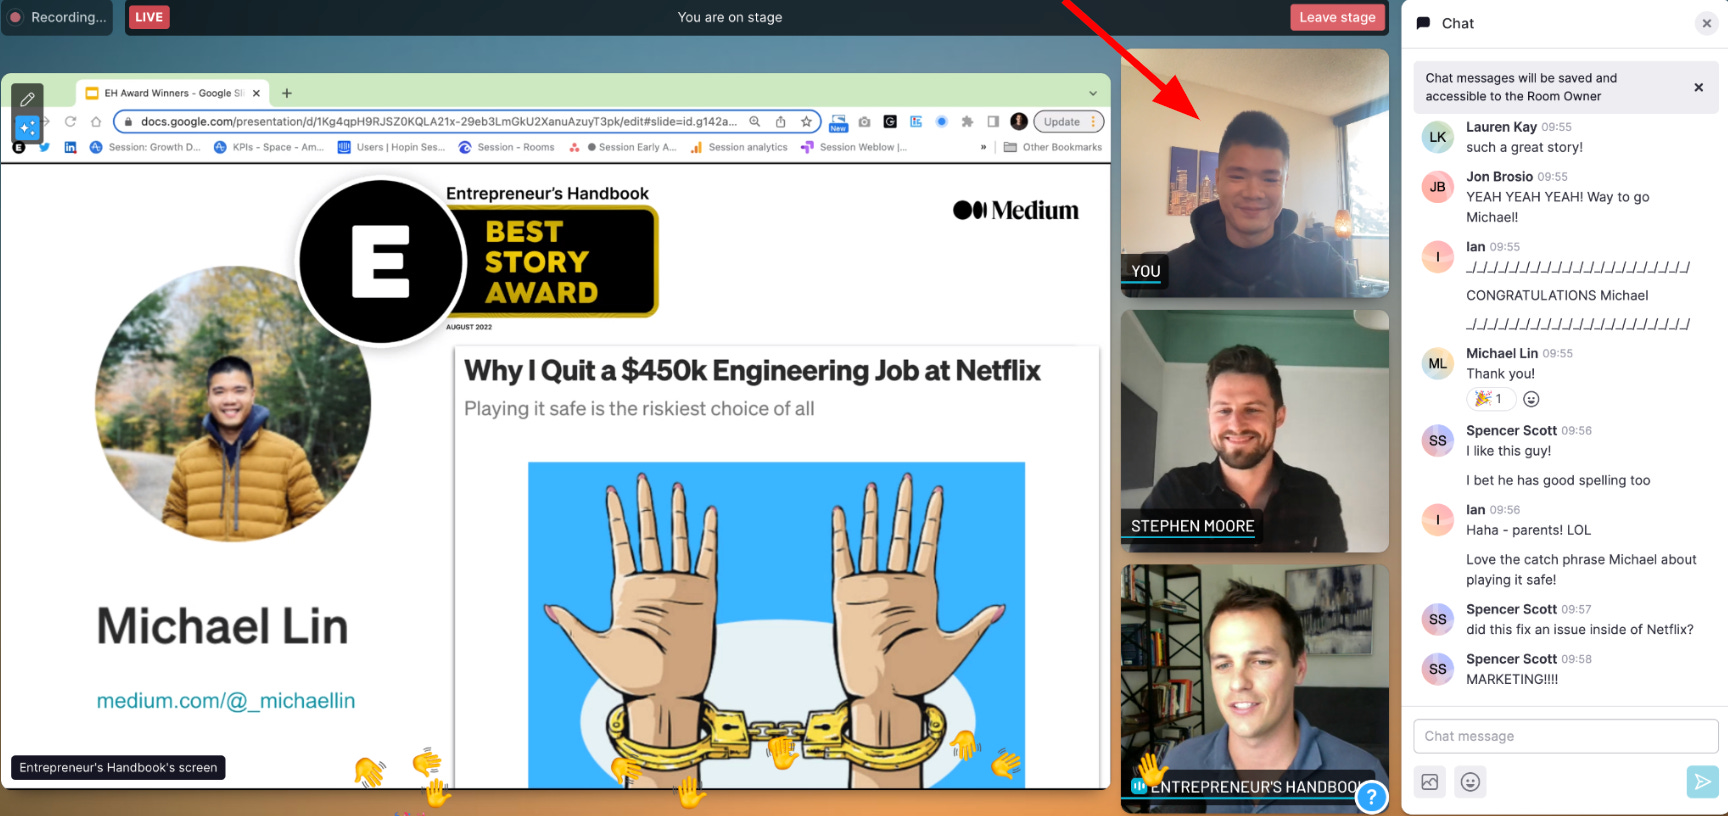The width and height of the screenshot is (1728, 816).
Task: Attach an image to the chat
Action: tap(1430, 782)
